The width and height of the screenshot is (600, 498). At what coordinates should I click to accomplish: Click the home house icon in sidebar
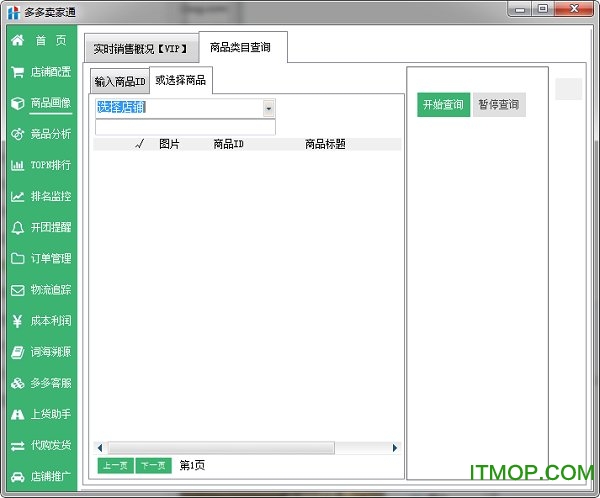click(x=18, y=40)
